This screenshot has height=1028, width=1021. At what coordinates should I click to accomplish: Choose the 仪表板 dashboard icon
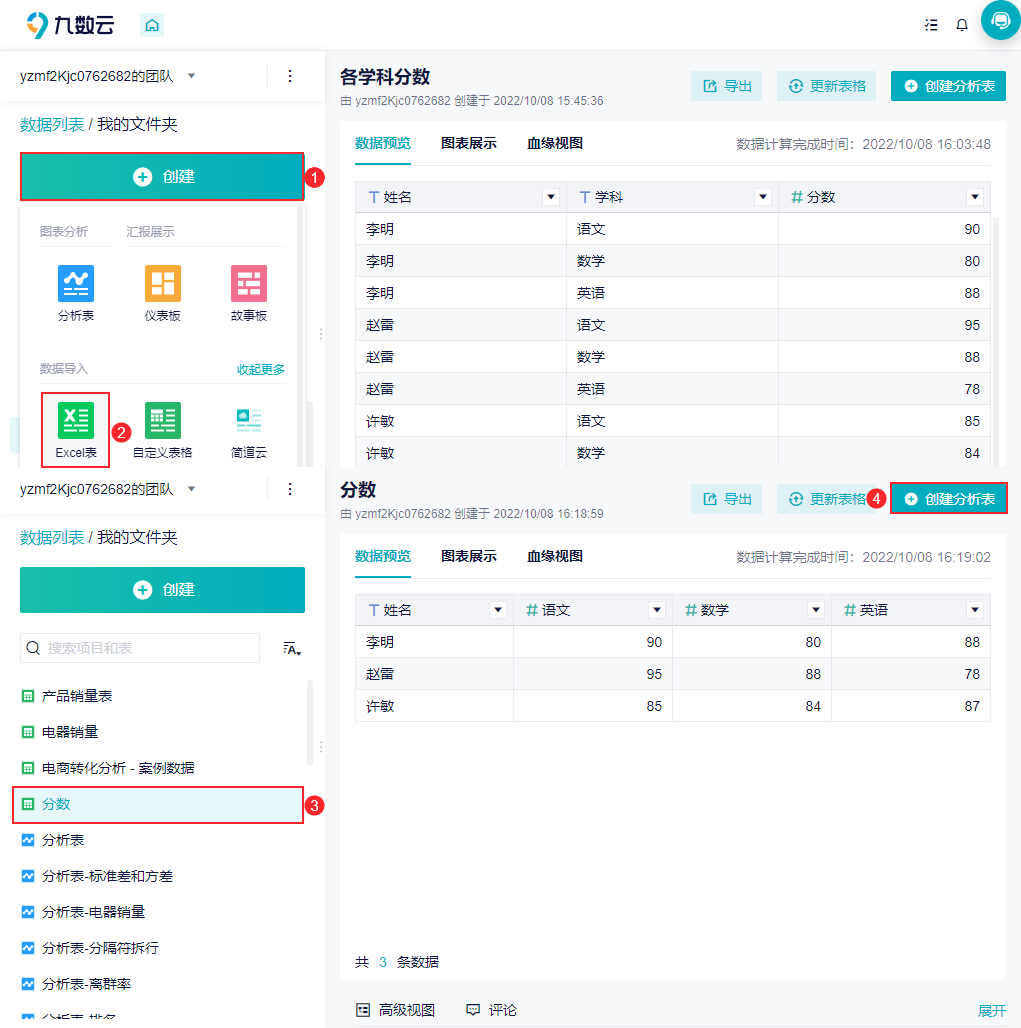pyautogui.click(x=162, y=284)
